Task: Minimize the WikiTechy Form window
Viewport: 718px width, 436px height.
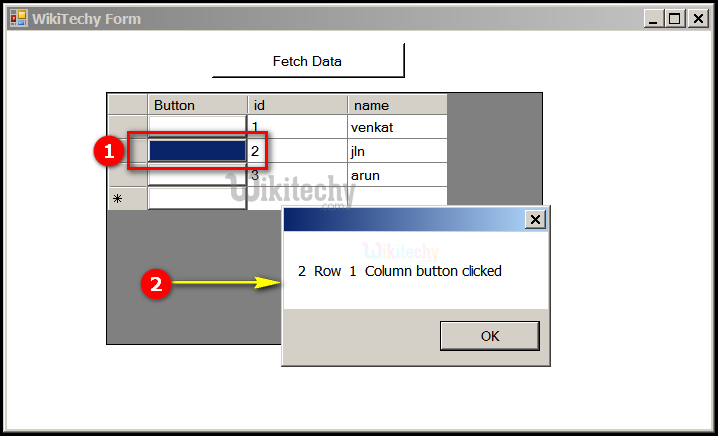Action: [x=654, y=18]
